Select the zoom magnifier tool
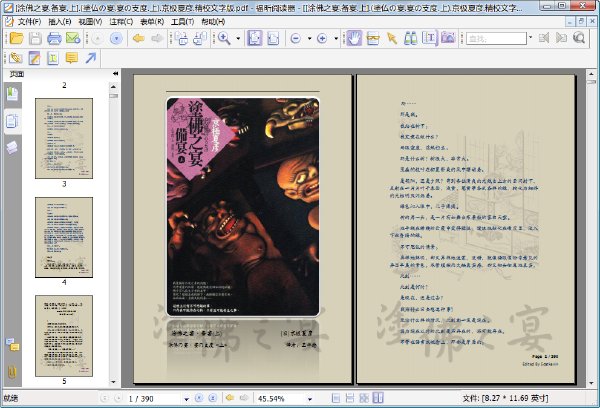The width and height of the screenshot is (600, 408). [x=224, y=38]
